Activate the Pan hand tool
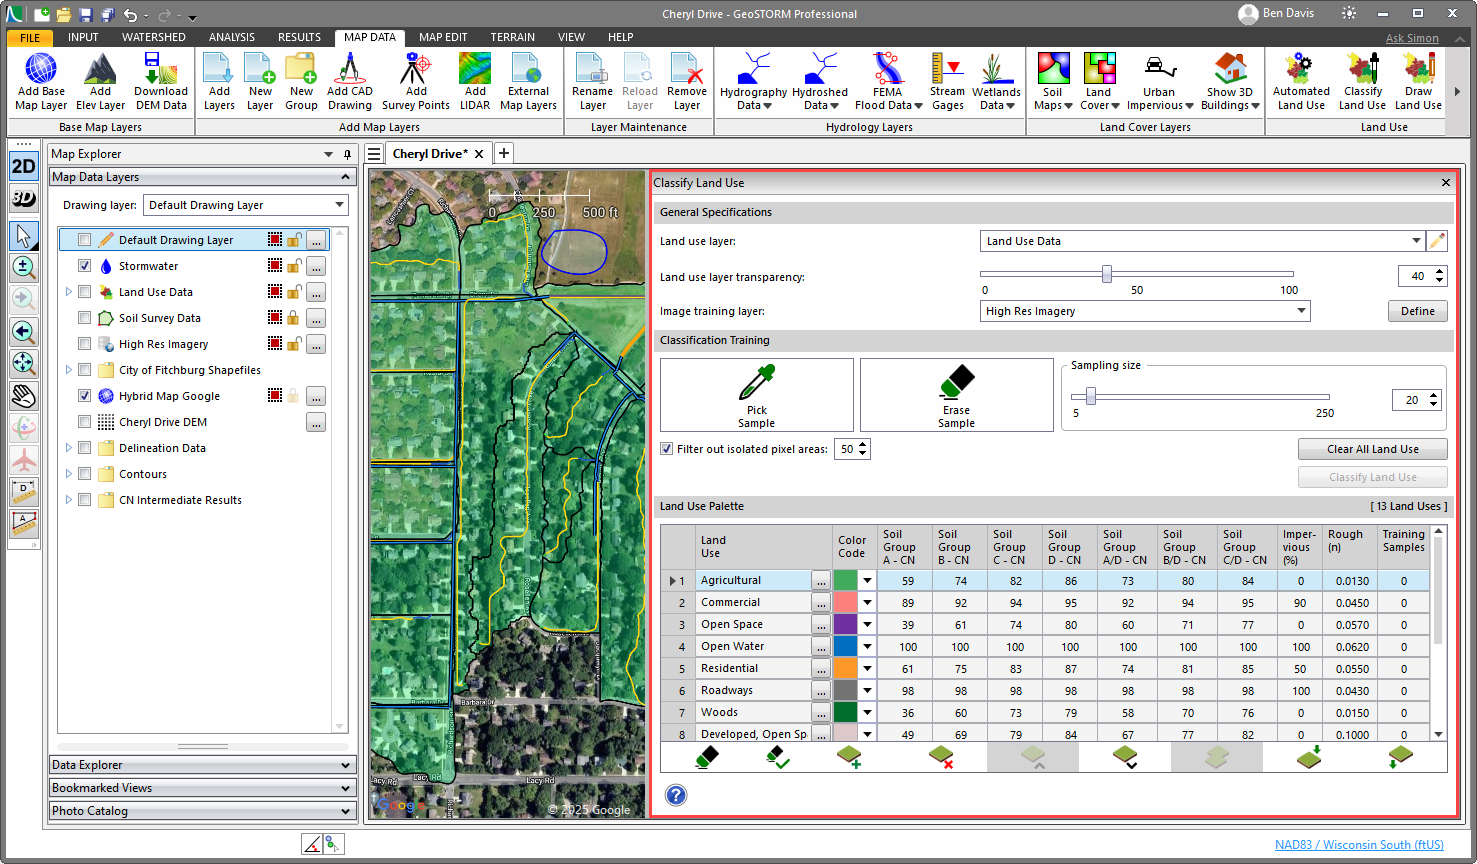The image size is (1477, 864). [x=22, y=396]
